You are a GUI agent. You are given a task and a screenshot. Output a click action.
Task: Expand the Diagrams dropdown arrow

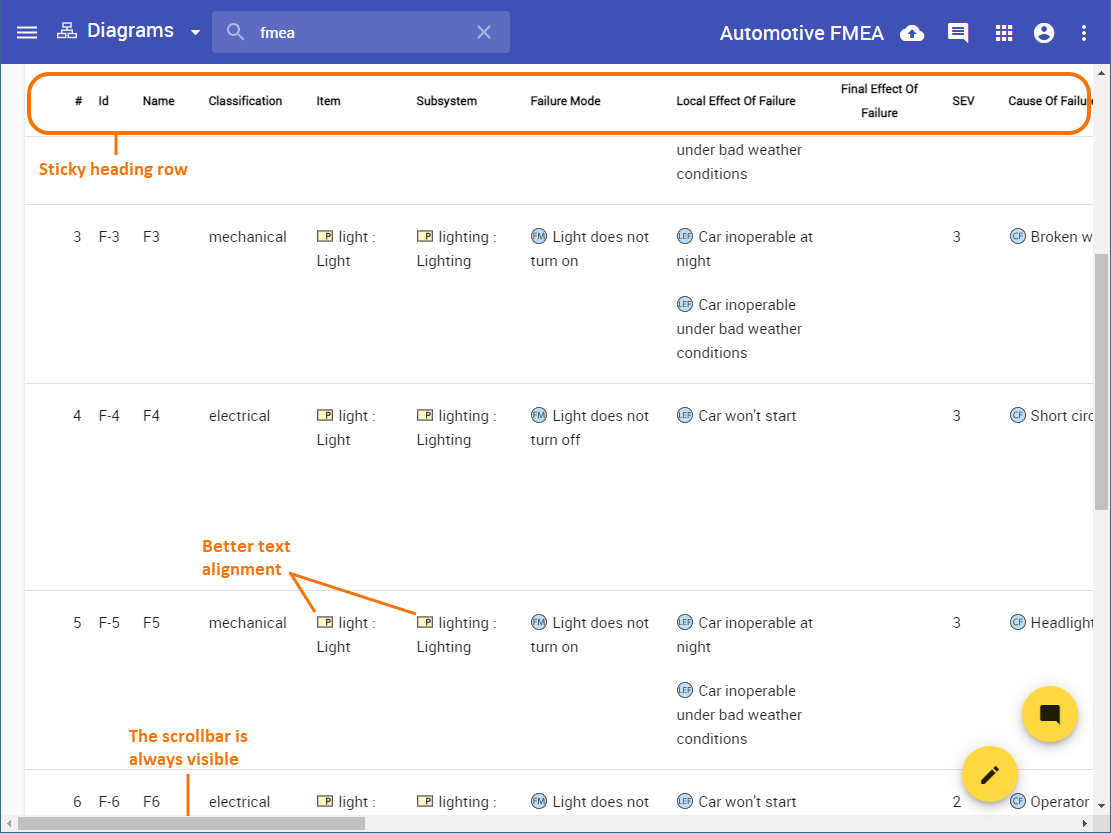(195, 32)
